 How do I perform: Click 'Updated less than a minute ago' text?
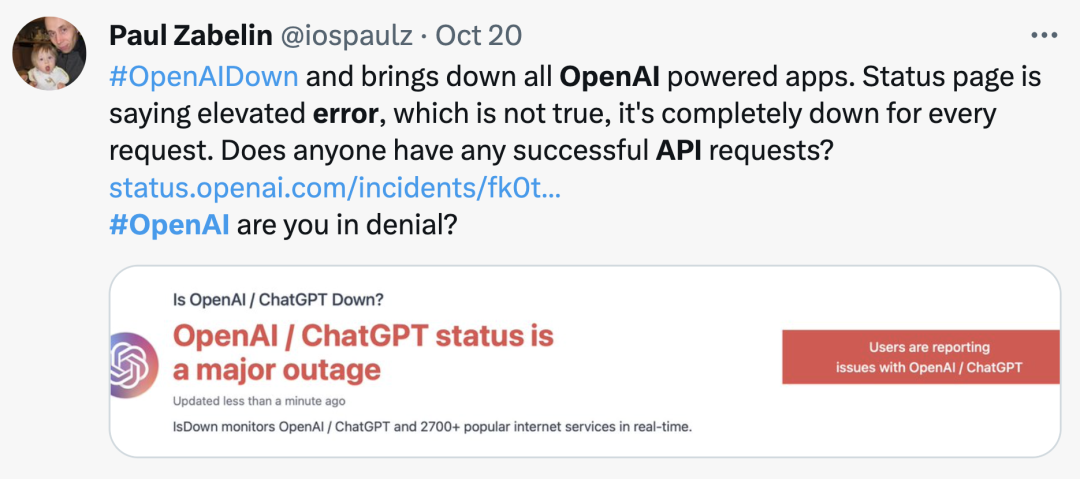pyautogui.click(x=259, y=401)
